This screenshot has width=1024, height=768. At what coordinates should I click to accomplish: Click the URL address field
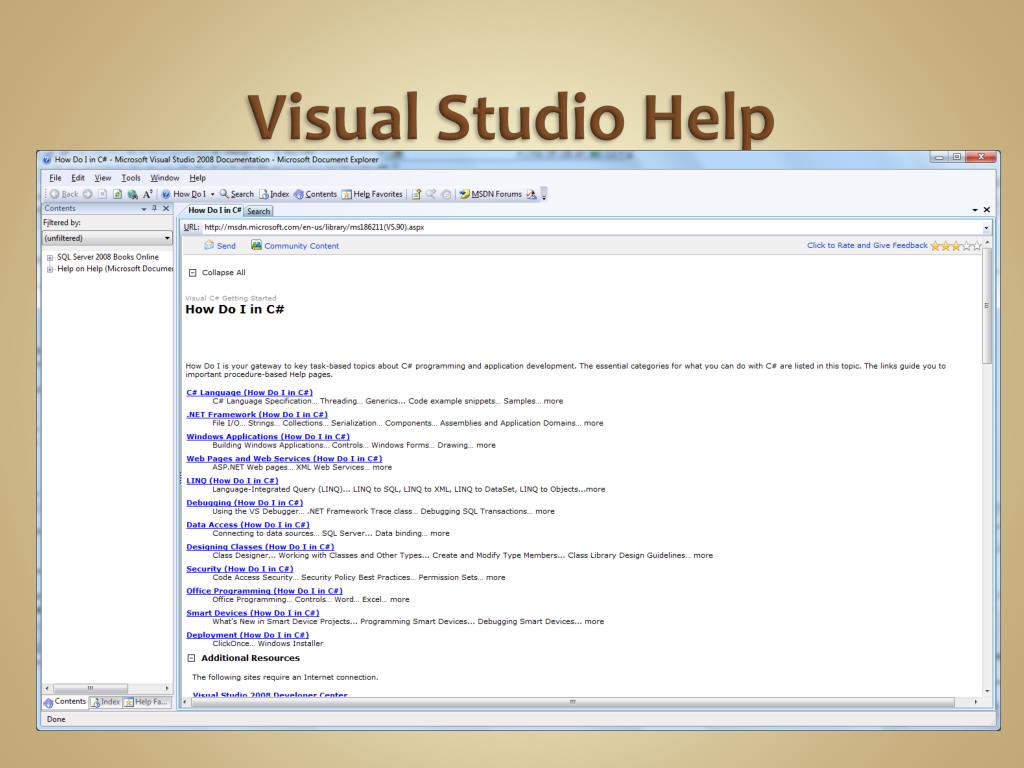(x=591, y=227)
